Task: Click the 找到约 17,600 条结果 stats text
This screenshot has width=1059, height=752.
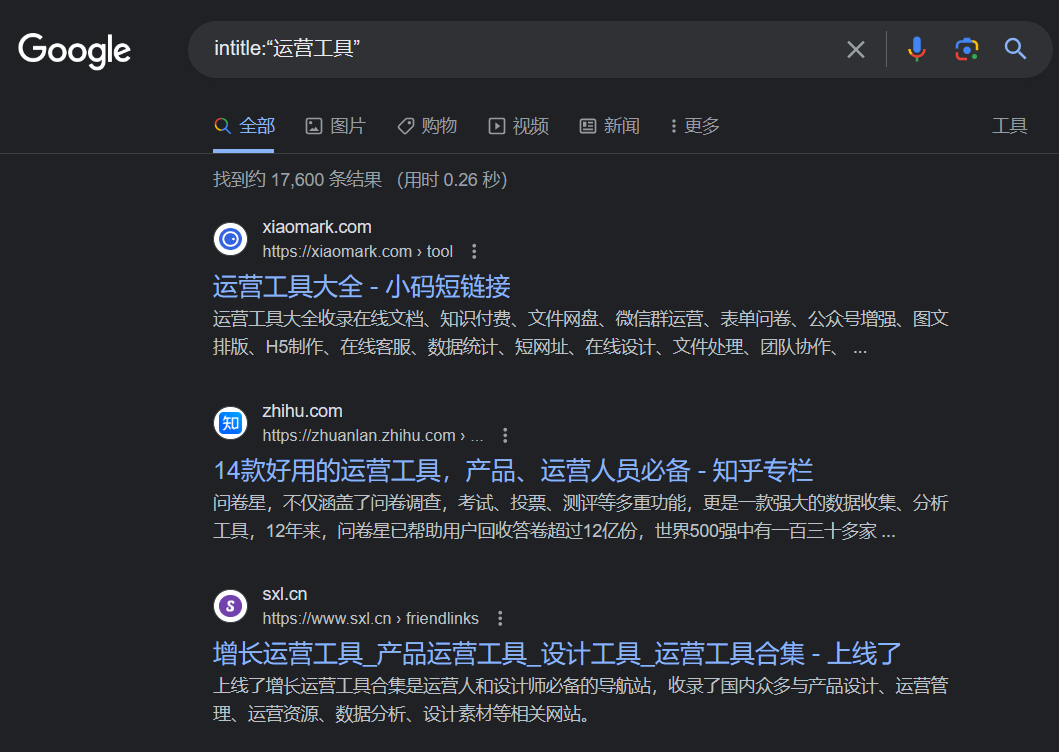Action: point(360,180)
